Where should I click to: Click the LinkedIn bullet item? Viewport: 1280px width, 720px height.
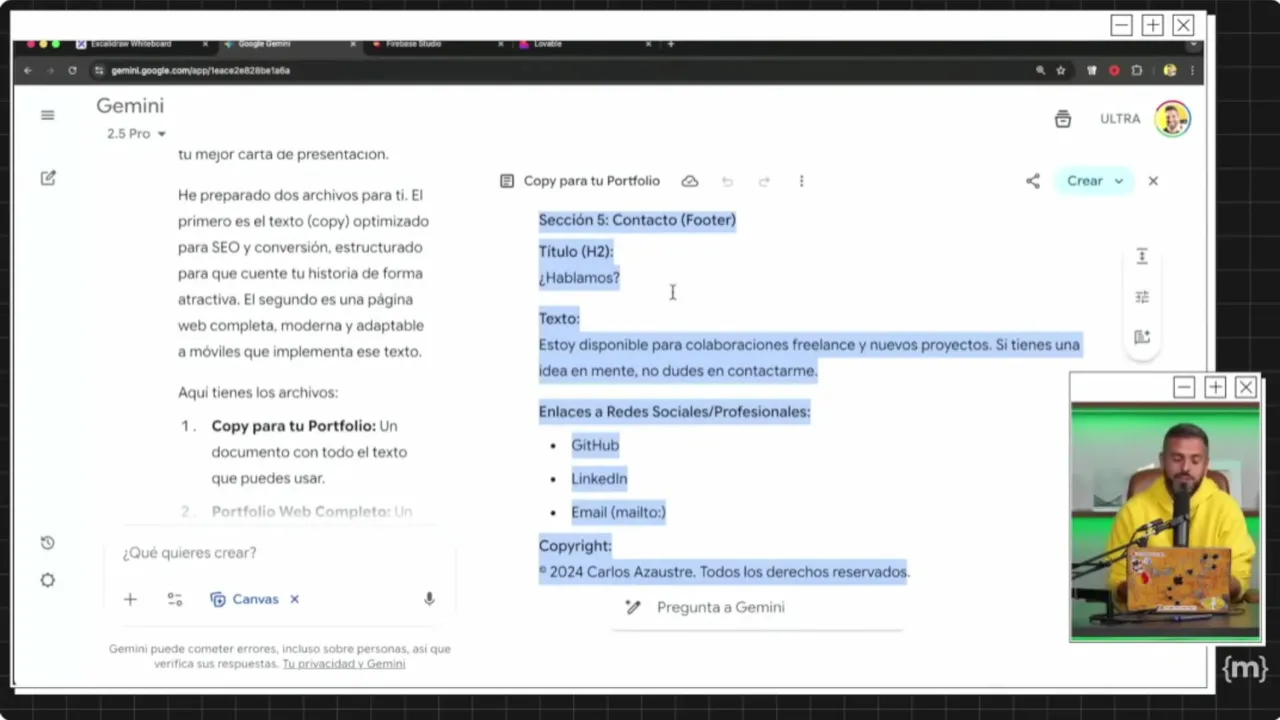tap(599, 479)
